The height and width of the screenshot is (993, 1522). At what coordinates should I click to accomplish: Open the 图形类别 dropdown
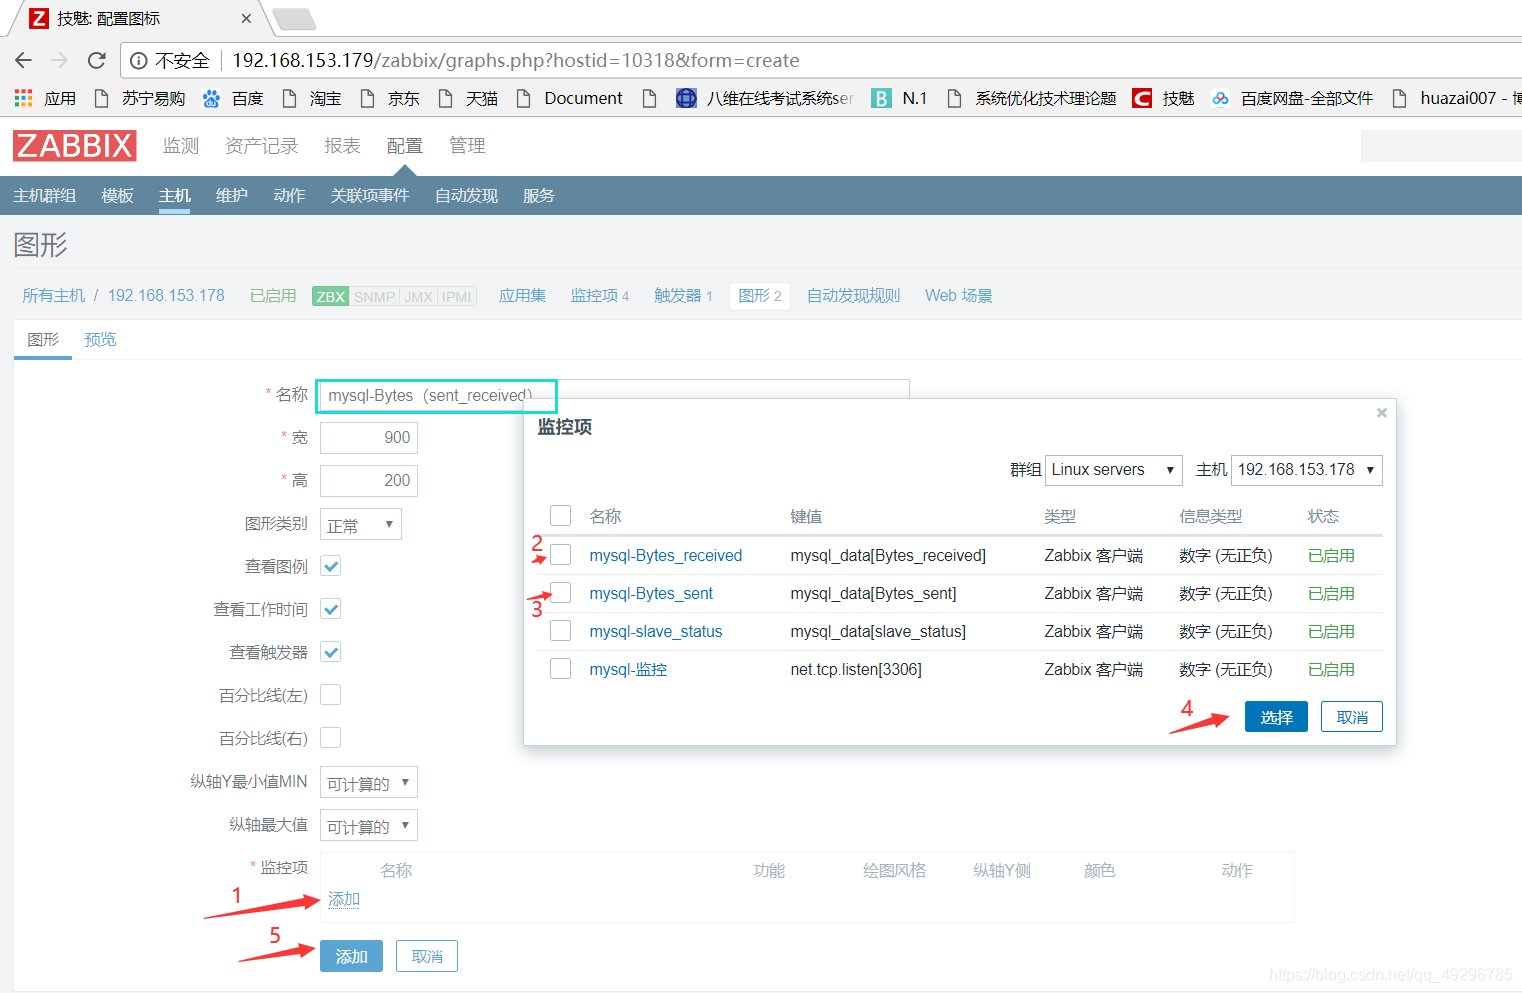pos(361,525)
